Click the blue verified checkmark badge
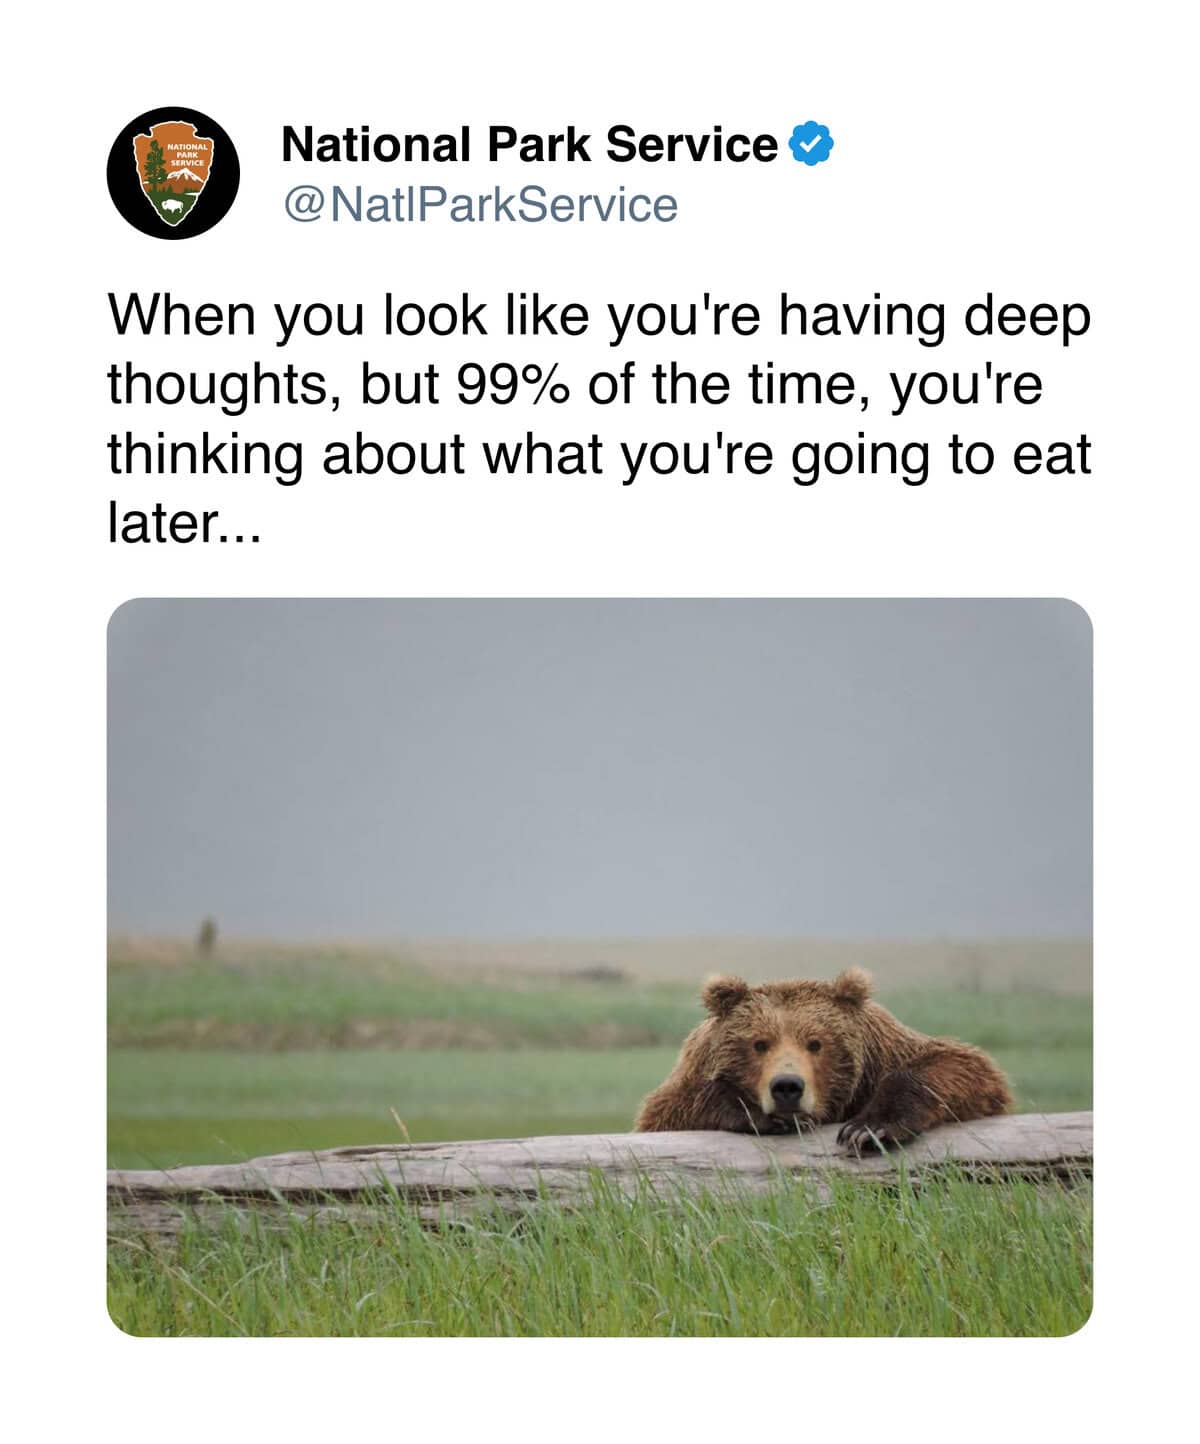This screenshot has height=1444, width=1200. 812,144
